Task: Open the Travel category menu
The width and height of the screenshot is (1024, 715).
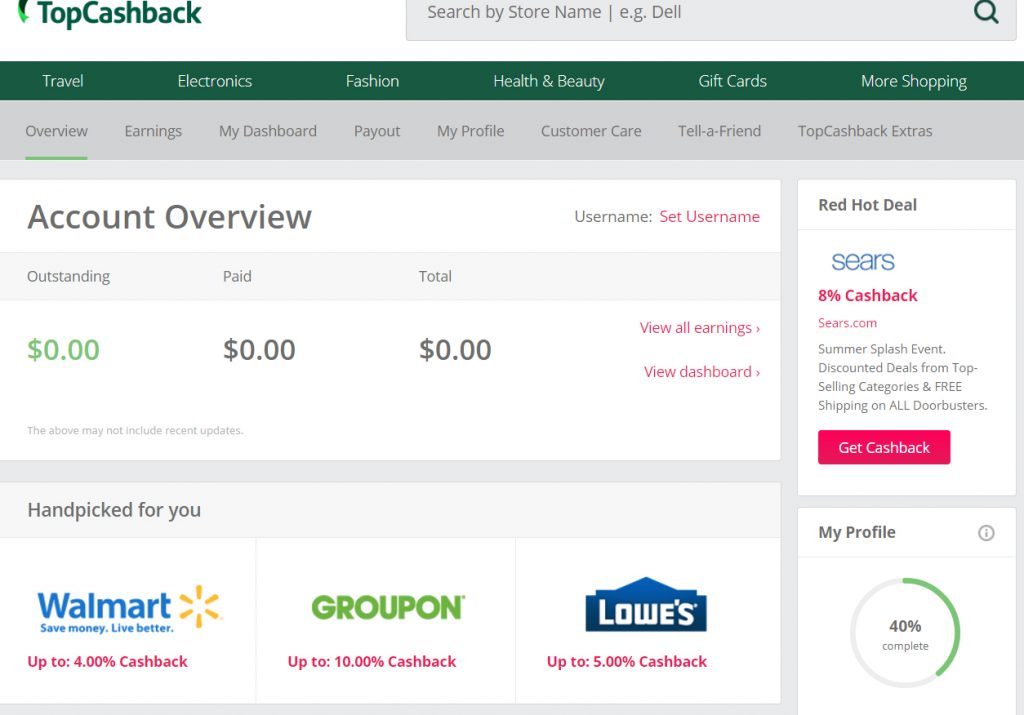Action: (63, 81)
